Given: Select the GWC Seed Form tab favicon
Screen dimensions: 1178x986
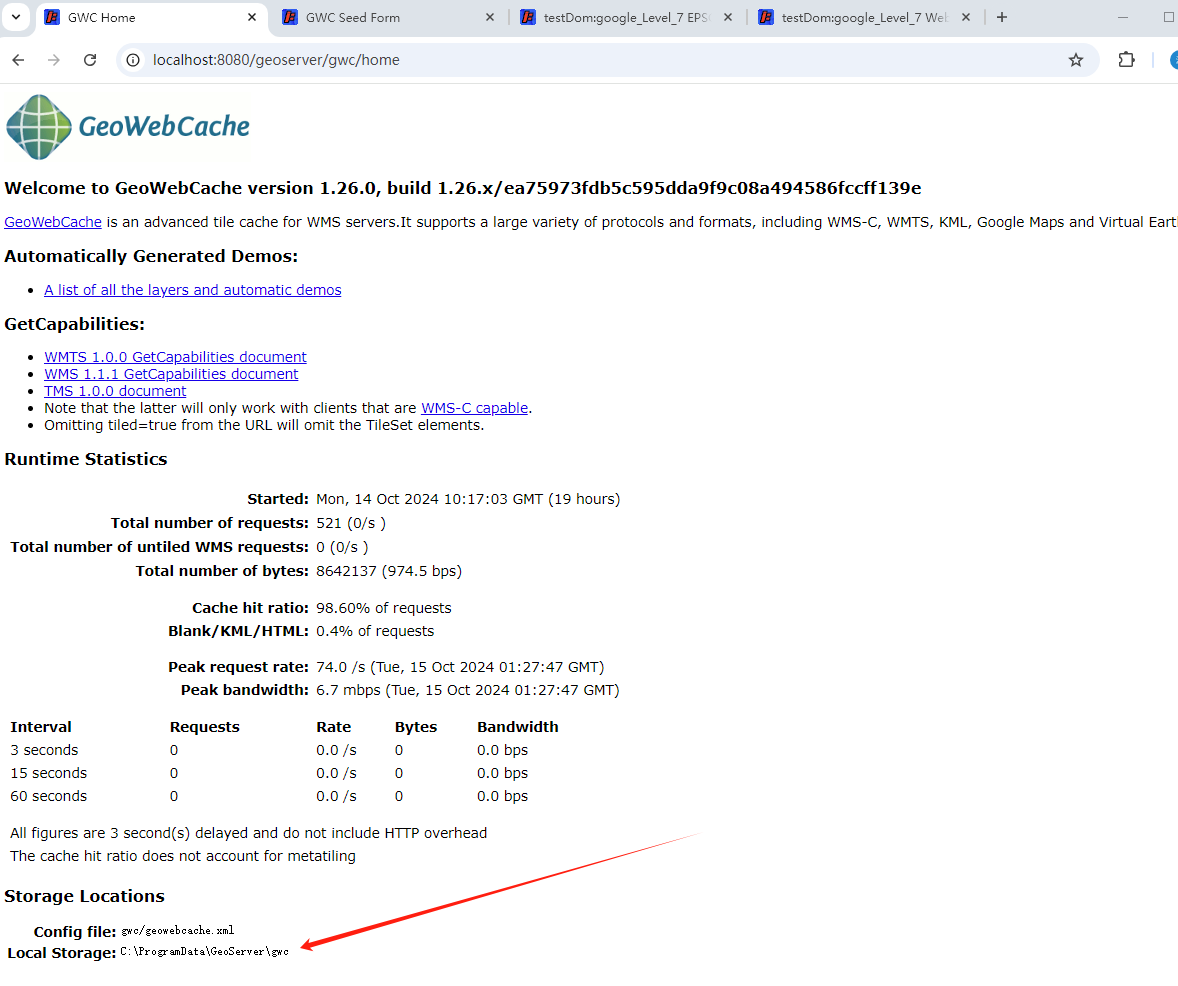Looking at the screenshot, I should [290, 17].
